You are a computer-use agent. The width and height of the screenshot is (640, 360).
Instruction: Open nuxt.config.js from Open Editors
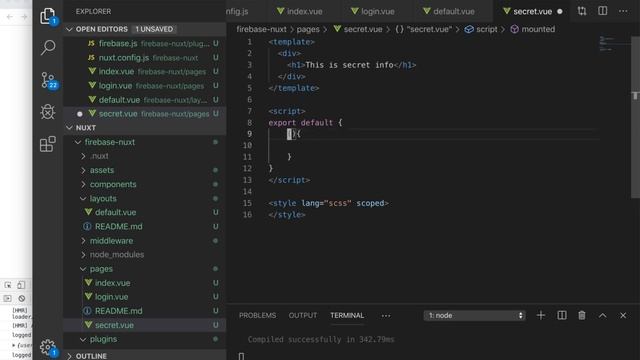[x=144, y=58]
